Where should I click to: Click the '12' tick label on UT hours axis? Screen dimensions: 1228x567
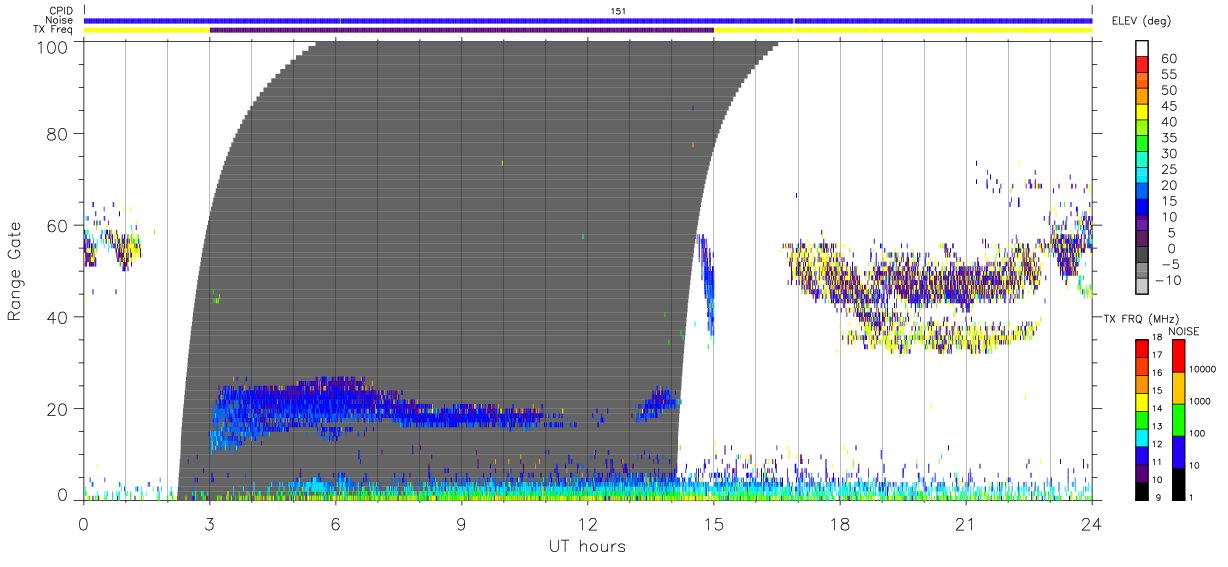(x=588, y=523)
